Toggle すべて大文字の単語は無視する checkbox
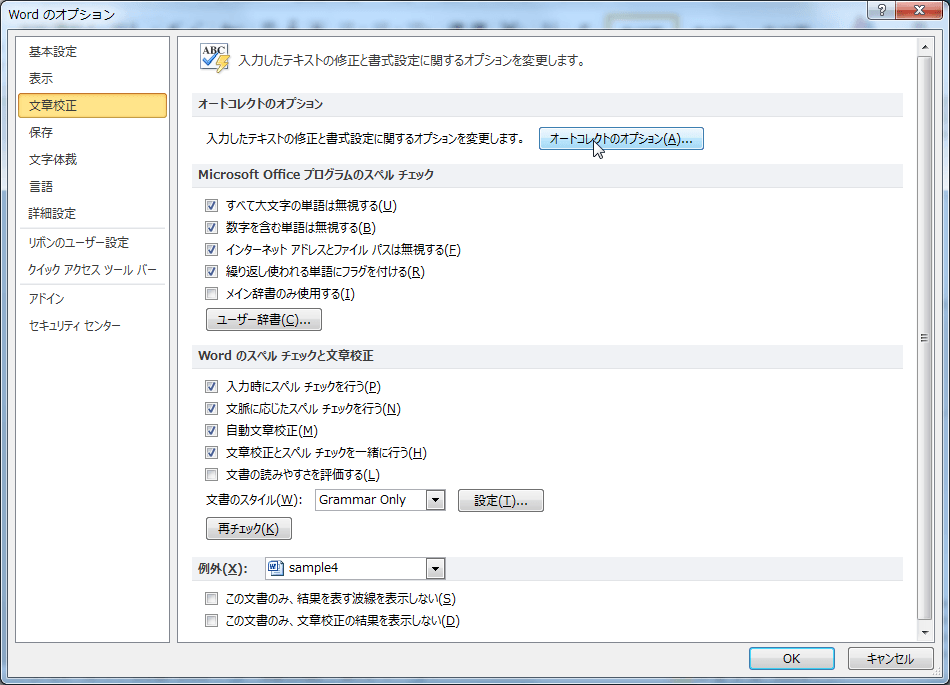Viewport: 950px width, 685px height. coord(211,206)
